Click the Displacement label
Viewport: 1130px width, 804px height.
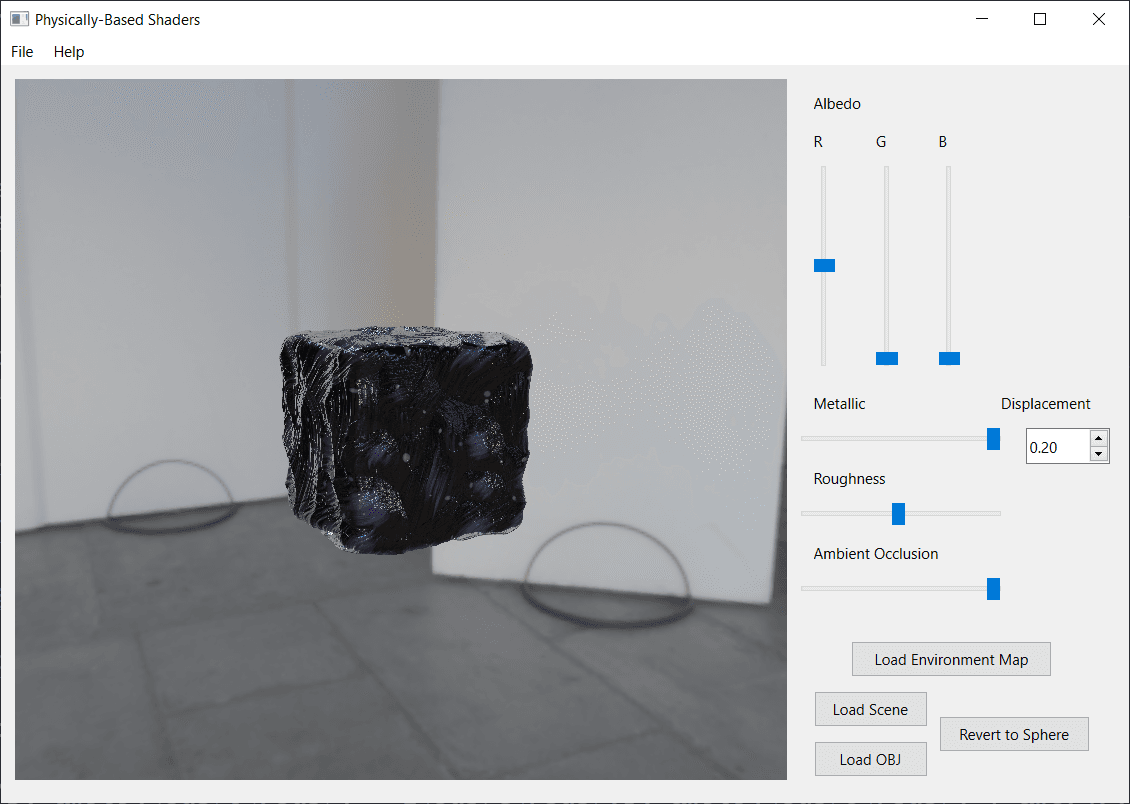[1046, 403]
